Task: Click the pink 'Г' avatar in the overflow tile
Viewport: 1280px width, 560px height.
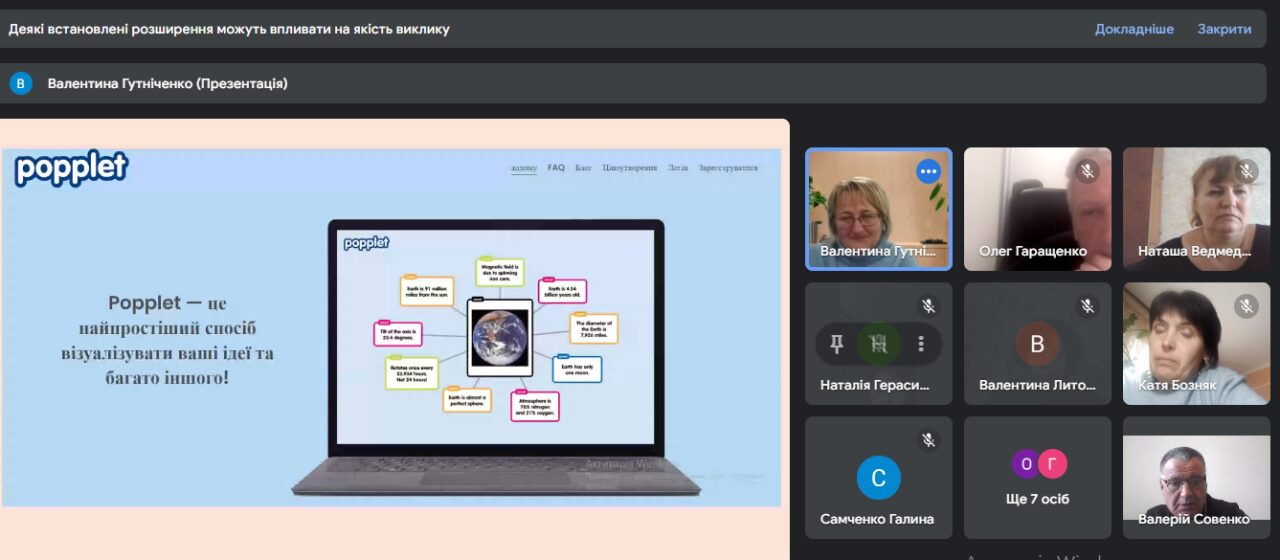Action: point(1052,464)
